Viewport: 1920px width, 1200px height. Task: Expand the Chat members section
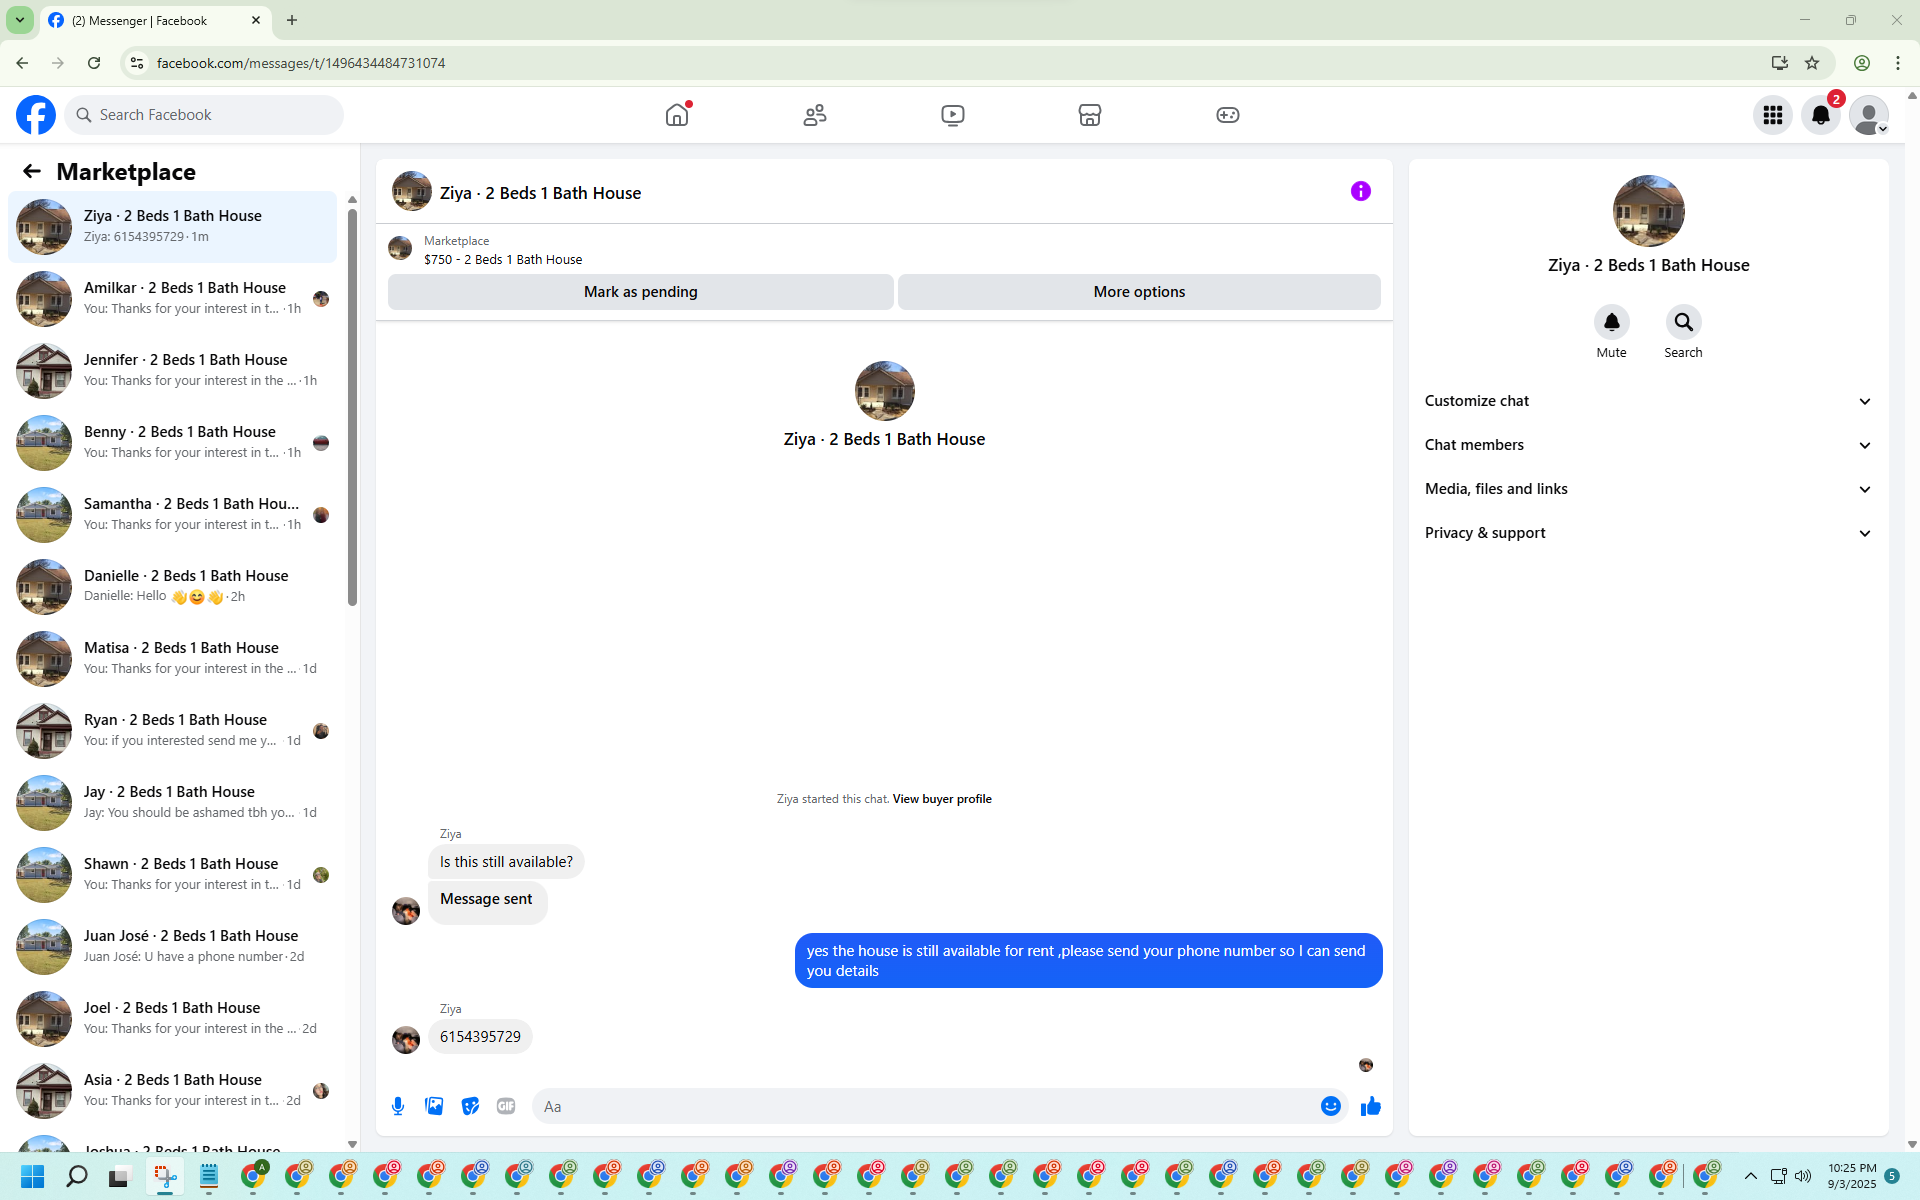pos(1648,445)
